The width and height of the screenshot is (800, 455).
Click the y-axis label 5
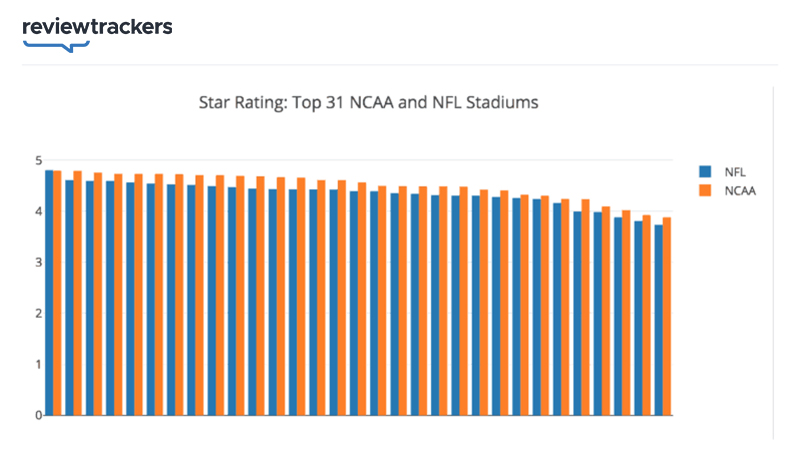(37, 161)
